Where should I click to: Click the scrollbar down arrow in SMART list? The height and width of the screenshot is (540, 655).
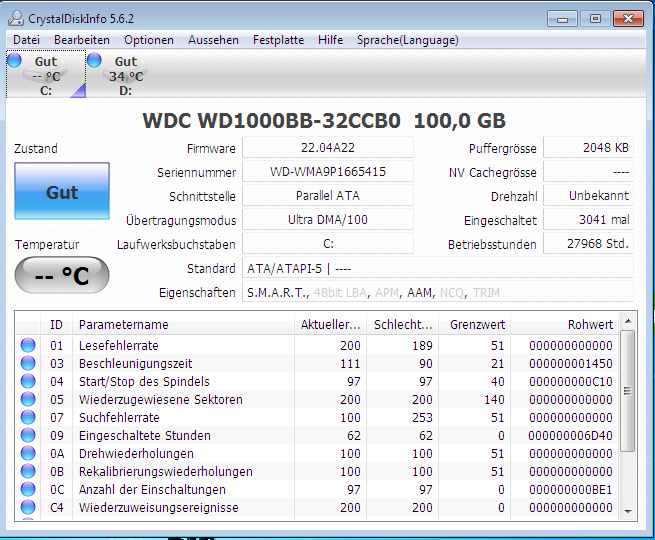[x=628, y=511]
